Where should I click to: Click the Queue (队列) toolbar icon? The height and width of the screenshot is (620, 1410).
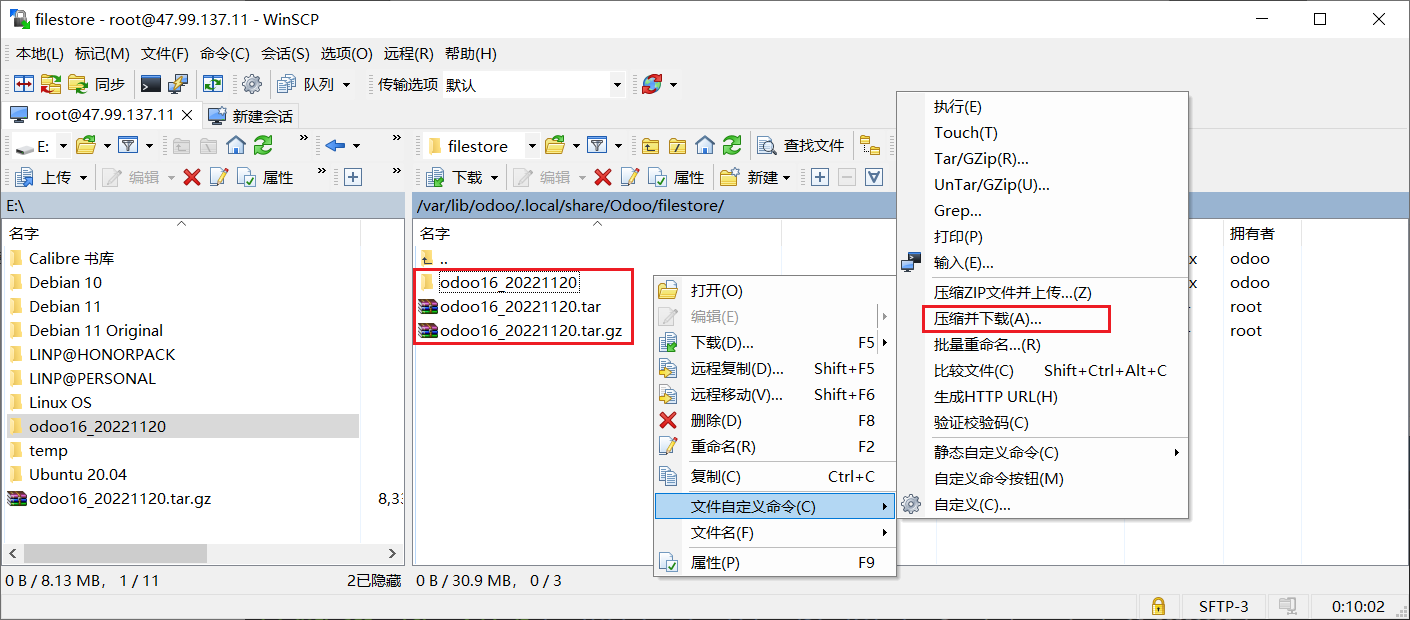306,85
